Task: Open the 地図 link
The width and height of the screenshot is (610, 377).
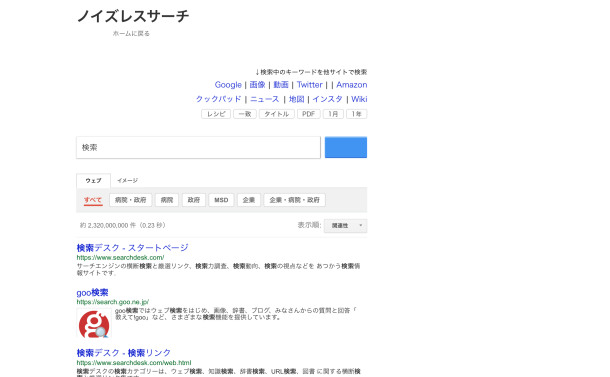Action: 296,99
